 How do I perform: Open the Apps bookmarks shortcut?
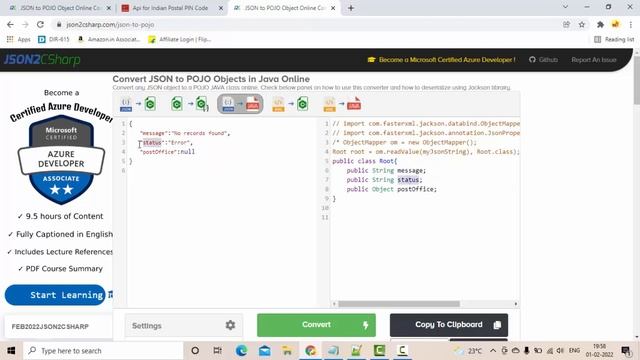tap(18, 39)
